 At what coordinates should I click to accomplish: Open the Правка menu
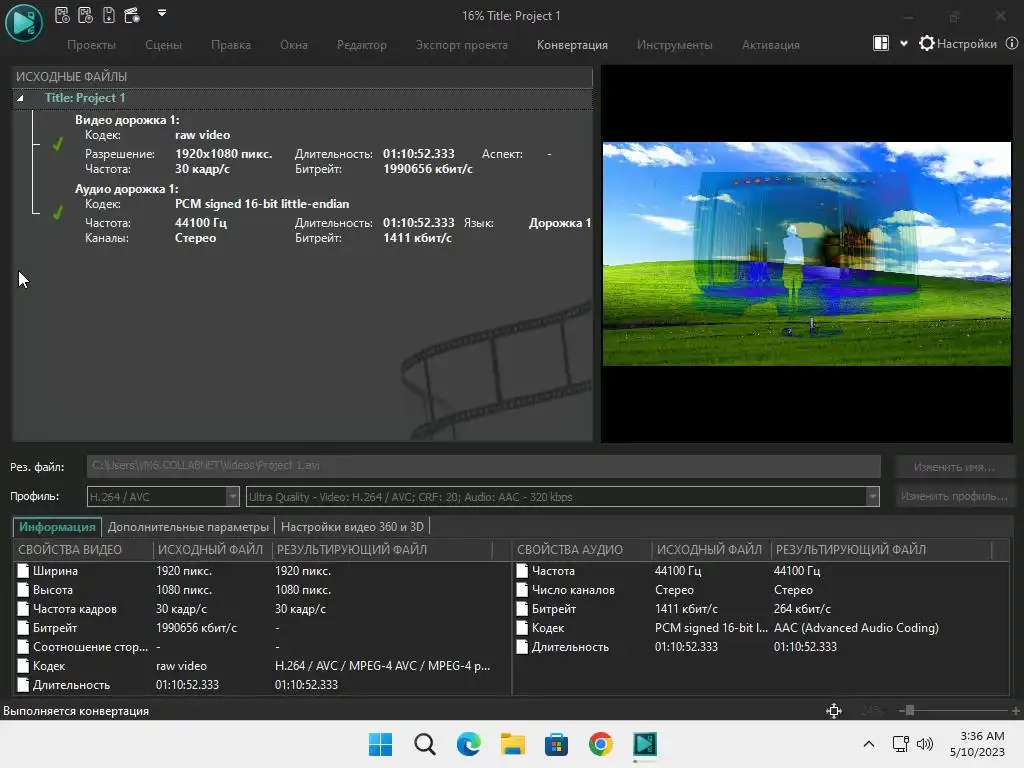point(231,44)
